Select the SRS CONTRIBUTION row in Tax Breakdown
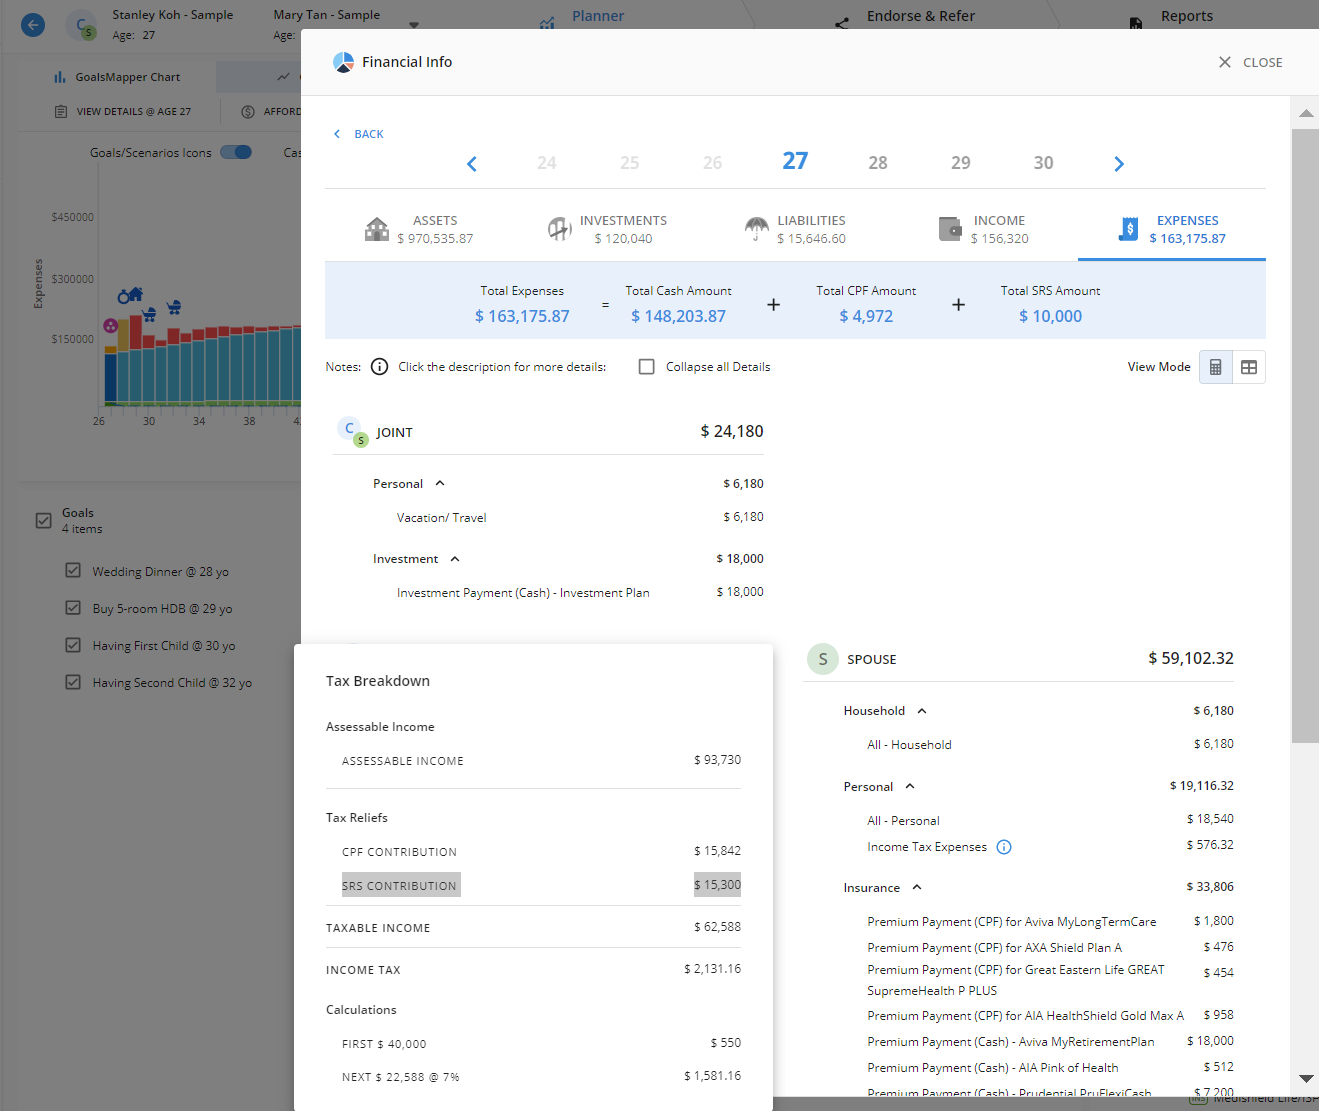The image size is (1319, 1111). pyautogui.click(x=541, y=885)
